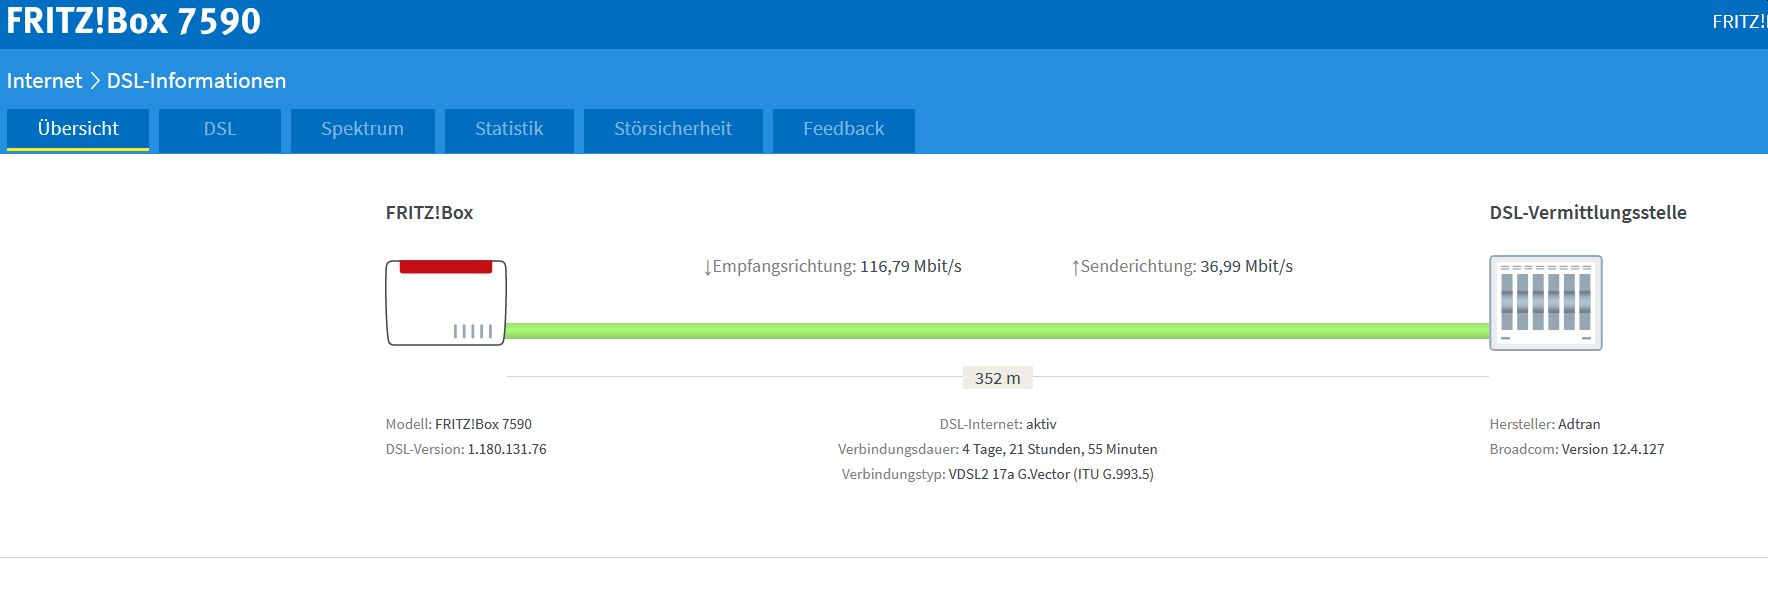Open the Übersicht tab

point(78,129)
